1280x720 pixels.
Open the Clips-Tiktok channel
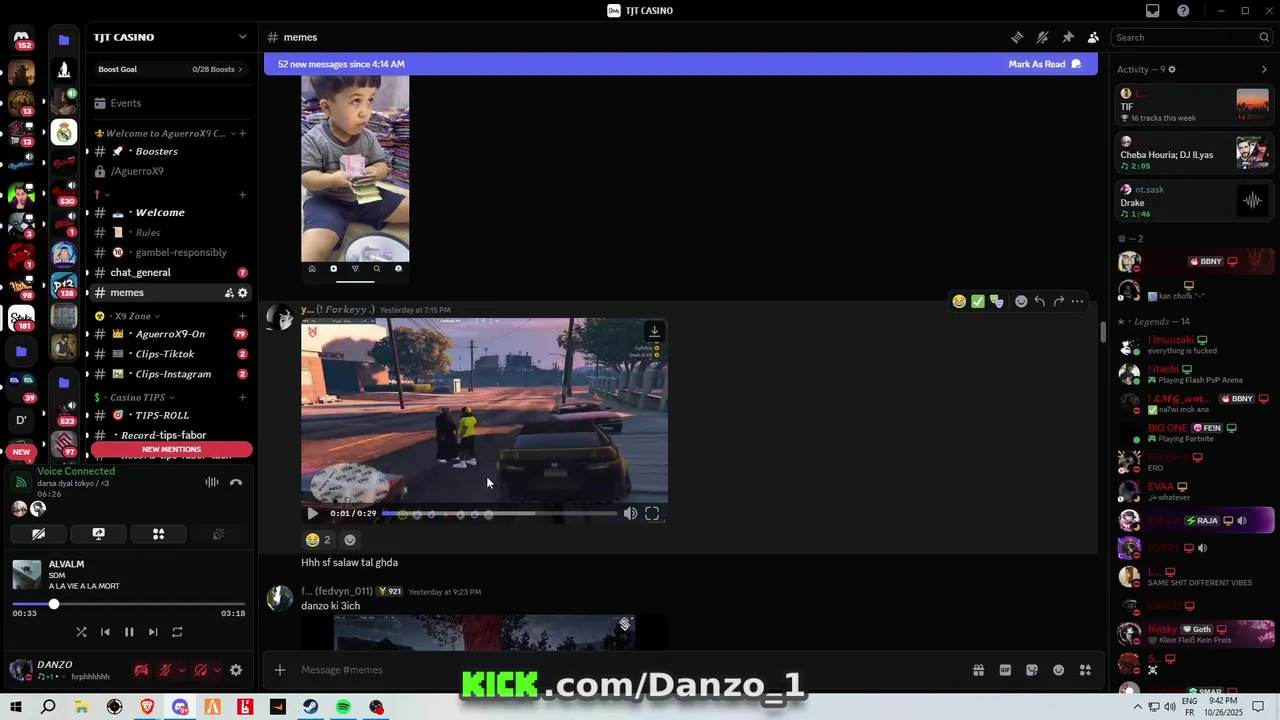170,354
